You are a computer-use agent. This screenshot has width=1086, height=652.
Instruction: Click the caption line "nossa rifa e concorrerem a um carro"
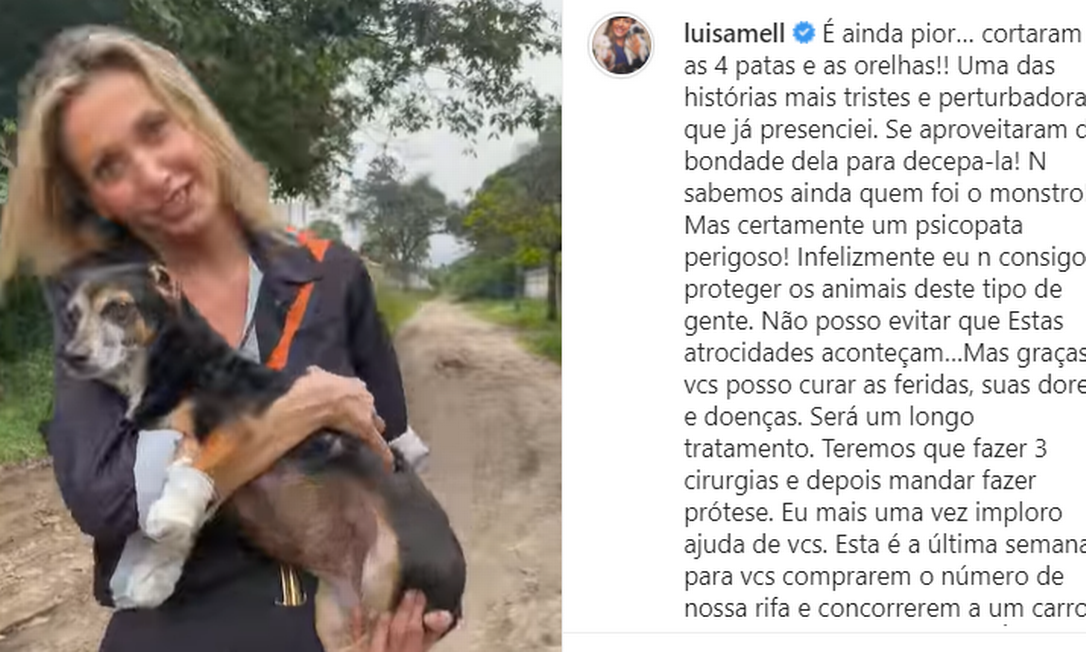[x=884, y=608]
